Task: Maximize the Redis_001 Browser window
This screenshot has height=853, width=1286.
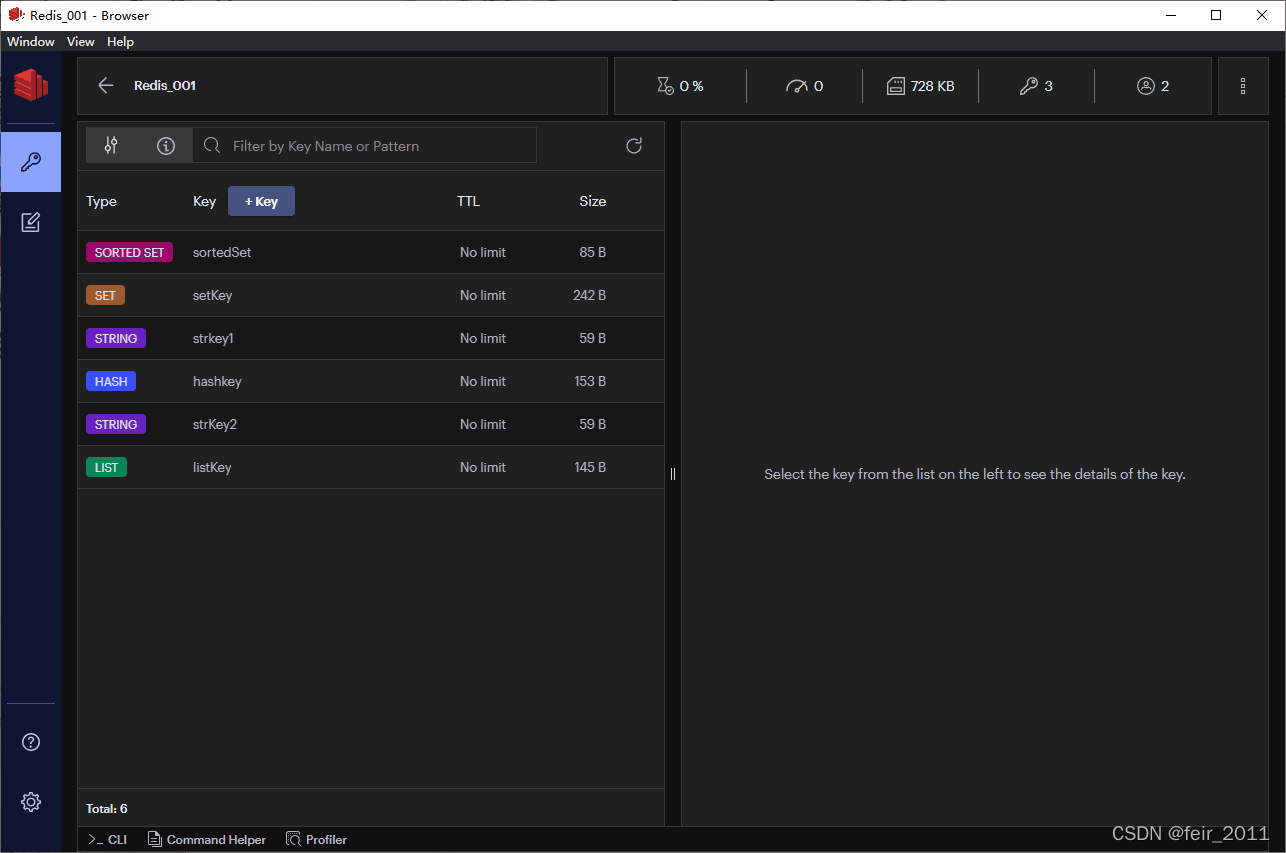Action: [x=1216, y=15]
